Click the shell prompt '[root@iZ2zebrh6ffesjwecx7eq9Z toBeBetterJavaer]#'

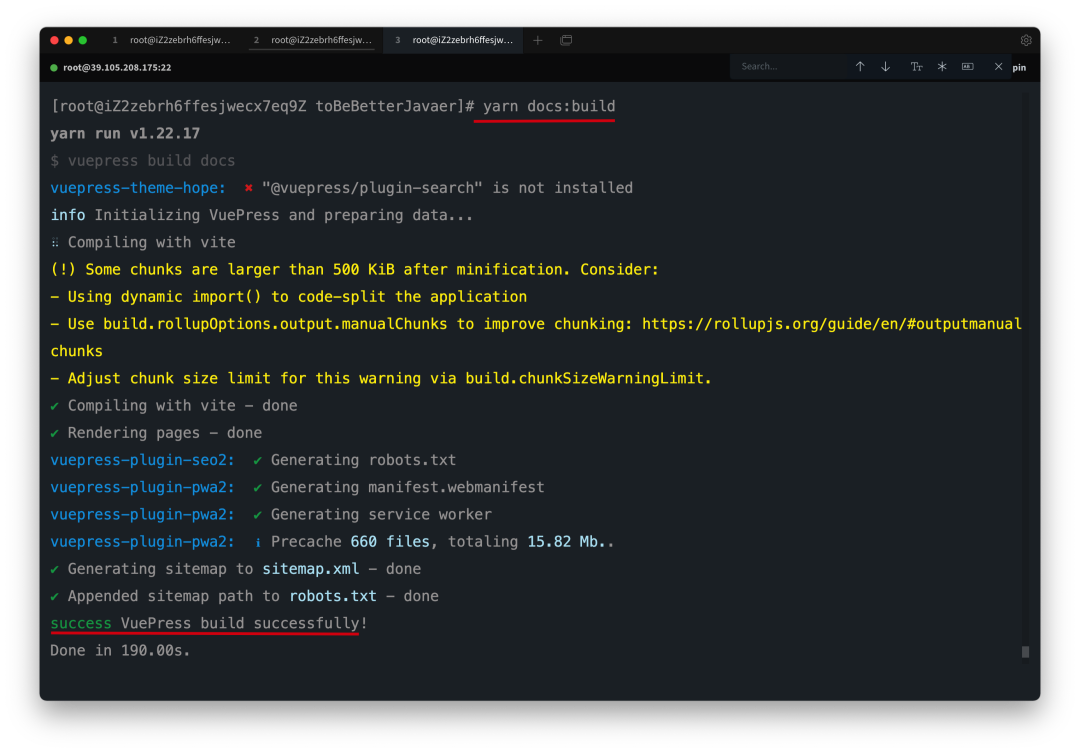[x=262, y=106]
